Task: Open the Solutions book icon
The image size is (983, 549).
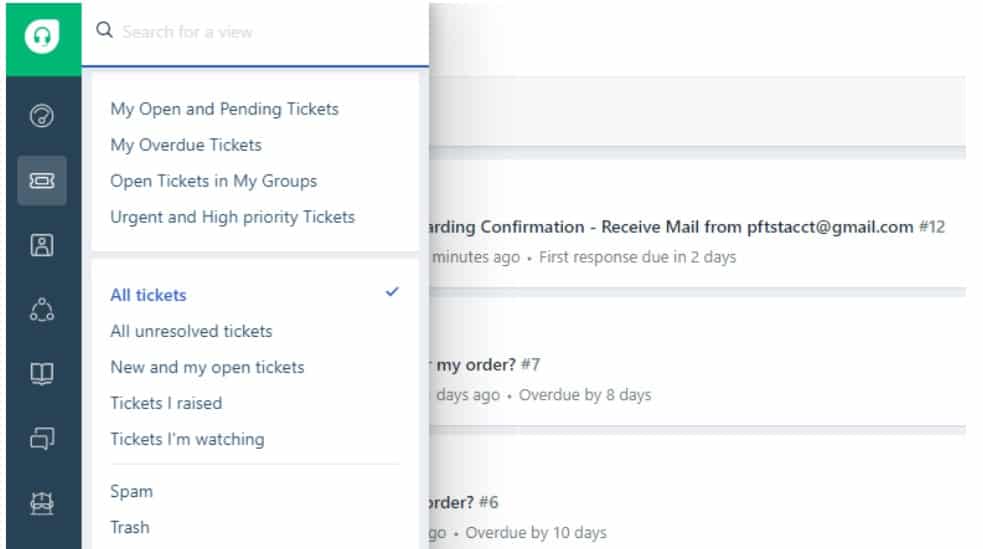Action: (x=41, y=374)
